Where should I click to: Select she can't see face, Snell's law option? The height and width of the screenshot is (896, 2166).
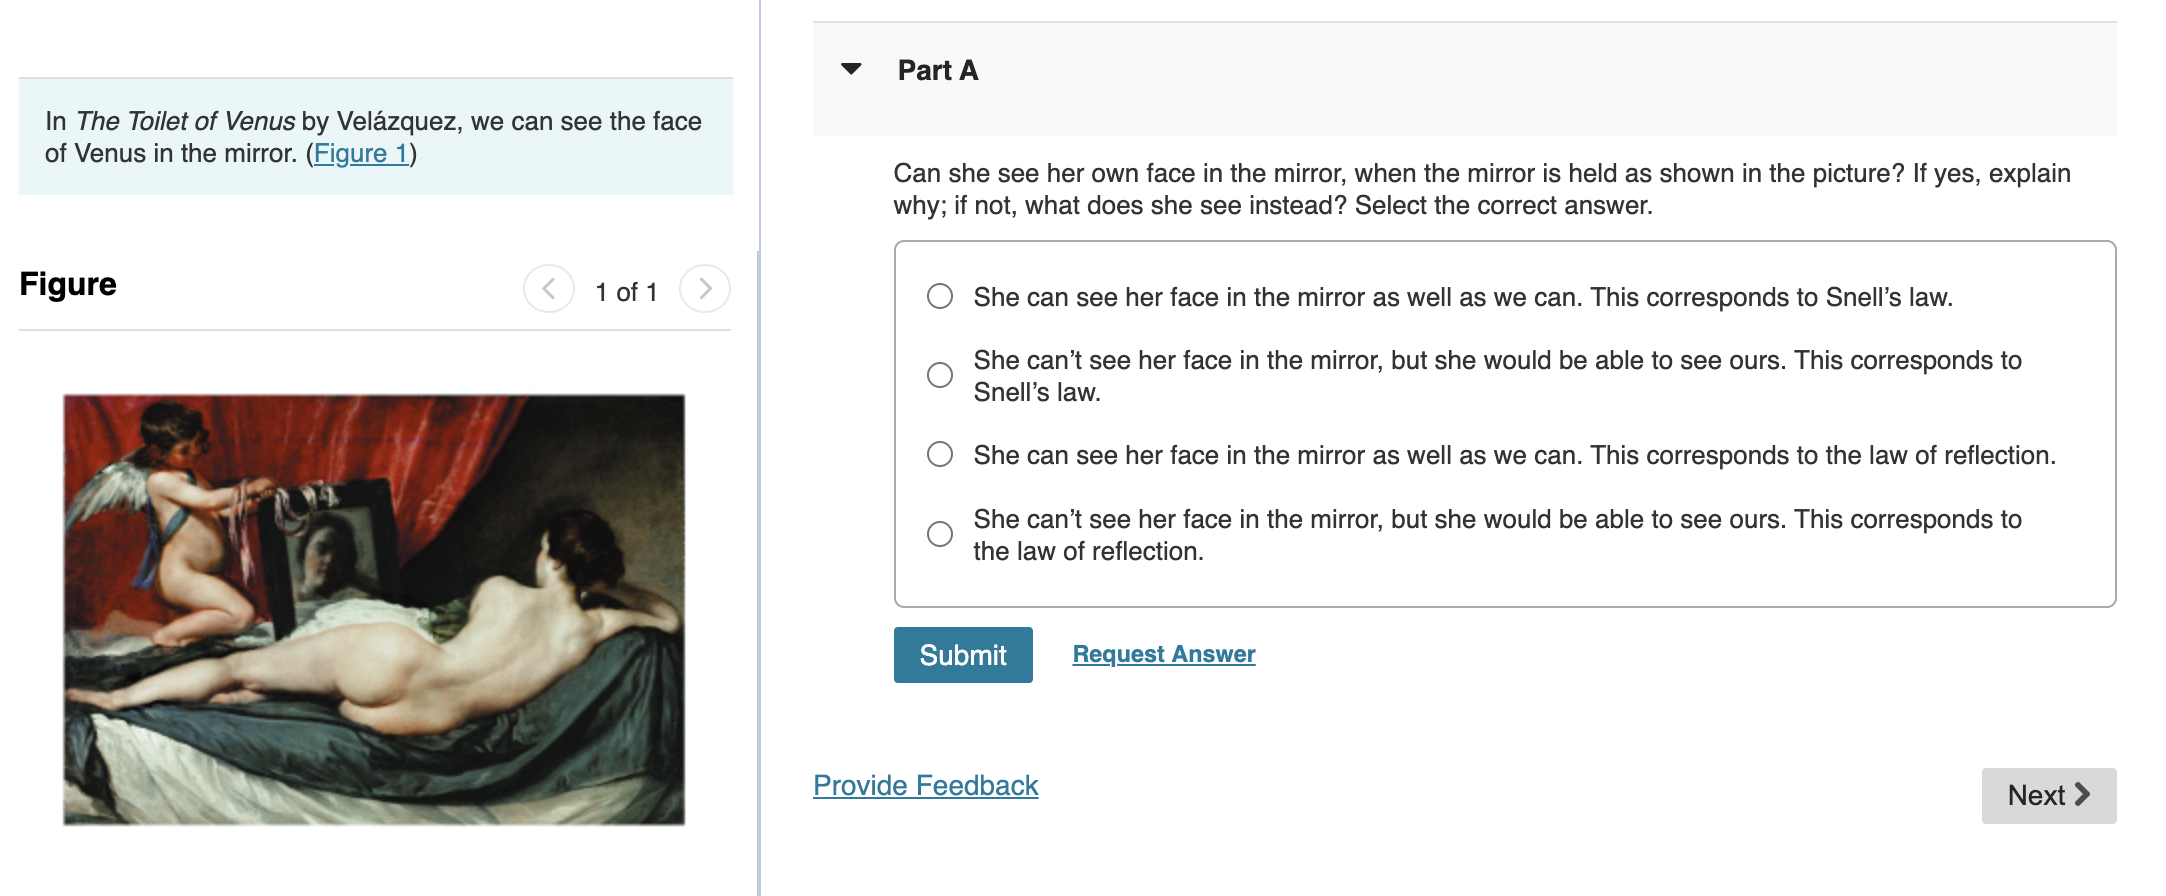[940, 375]
